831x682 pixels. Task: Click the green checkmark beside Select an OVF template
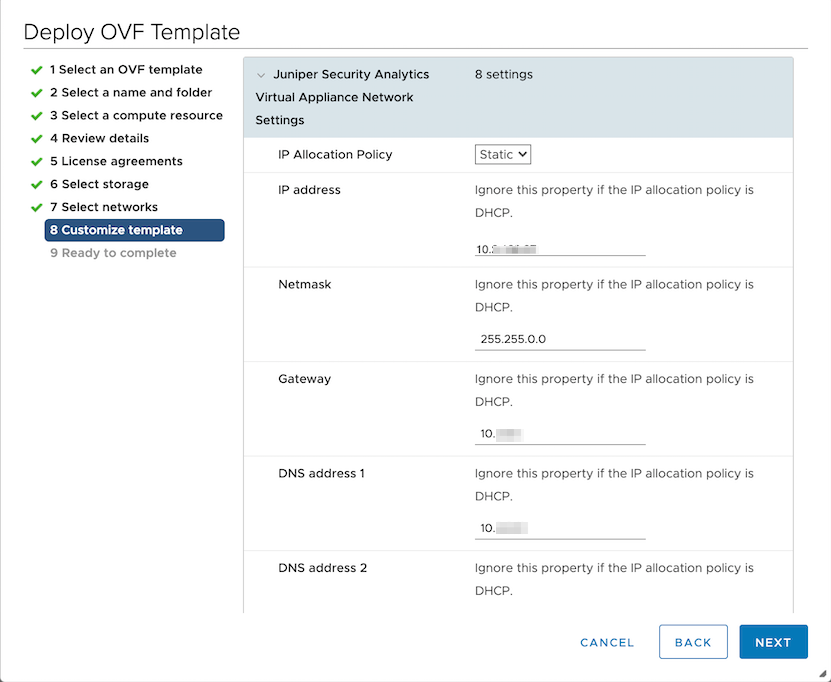(37, 70)
